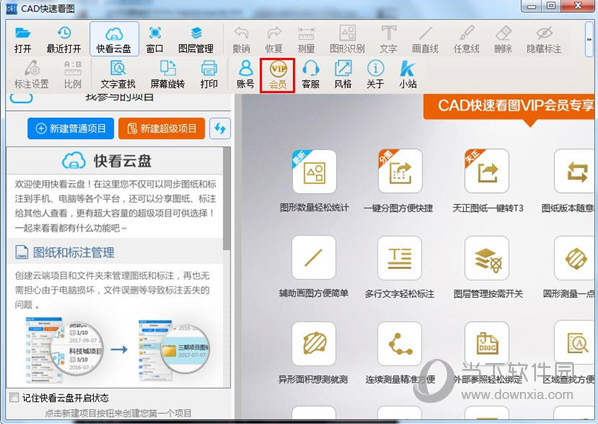The image size is (598, 424).
Task: Select the 删除 eraser tool
Action: (x=503, y=40)
